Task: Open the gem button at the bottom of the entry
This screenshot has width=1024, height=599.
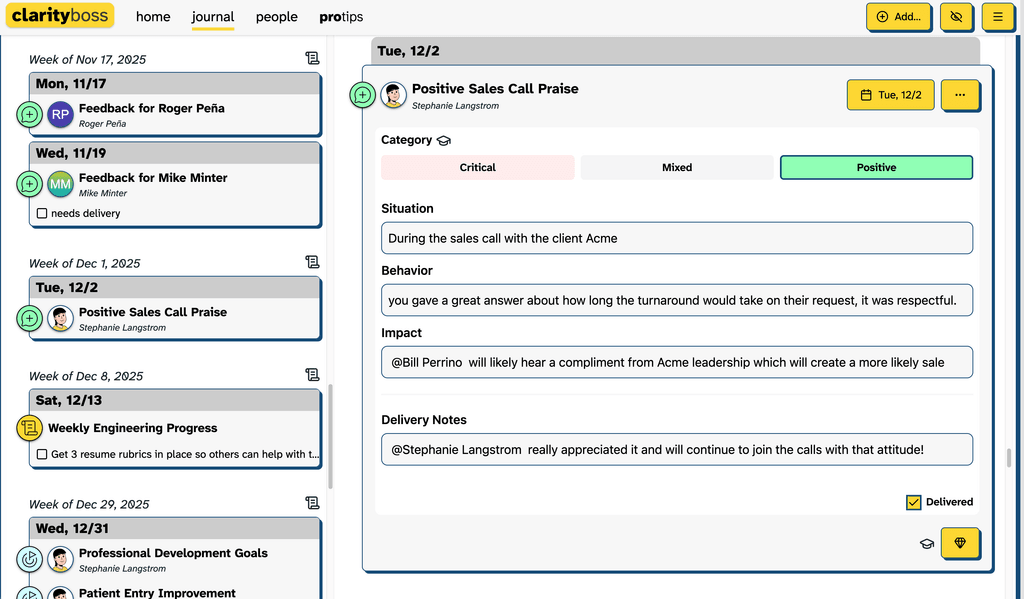Action: tap(960, 543)
